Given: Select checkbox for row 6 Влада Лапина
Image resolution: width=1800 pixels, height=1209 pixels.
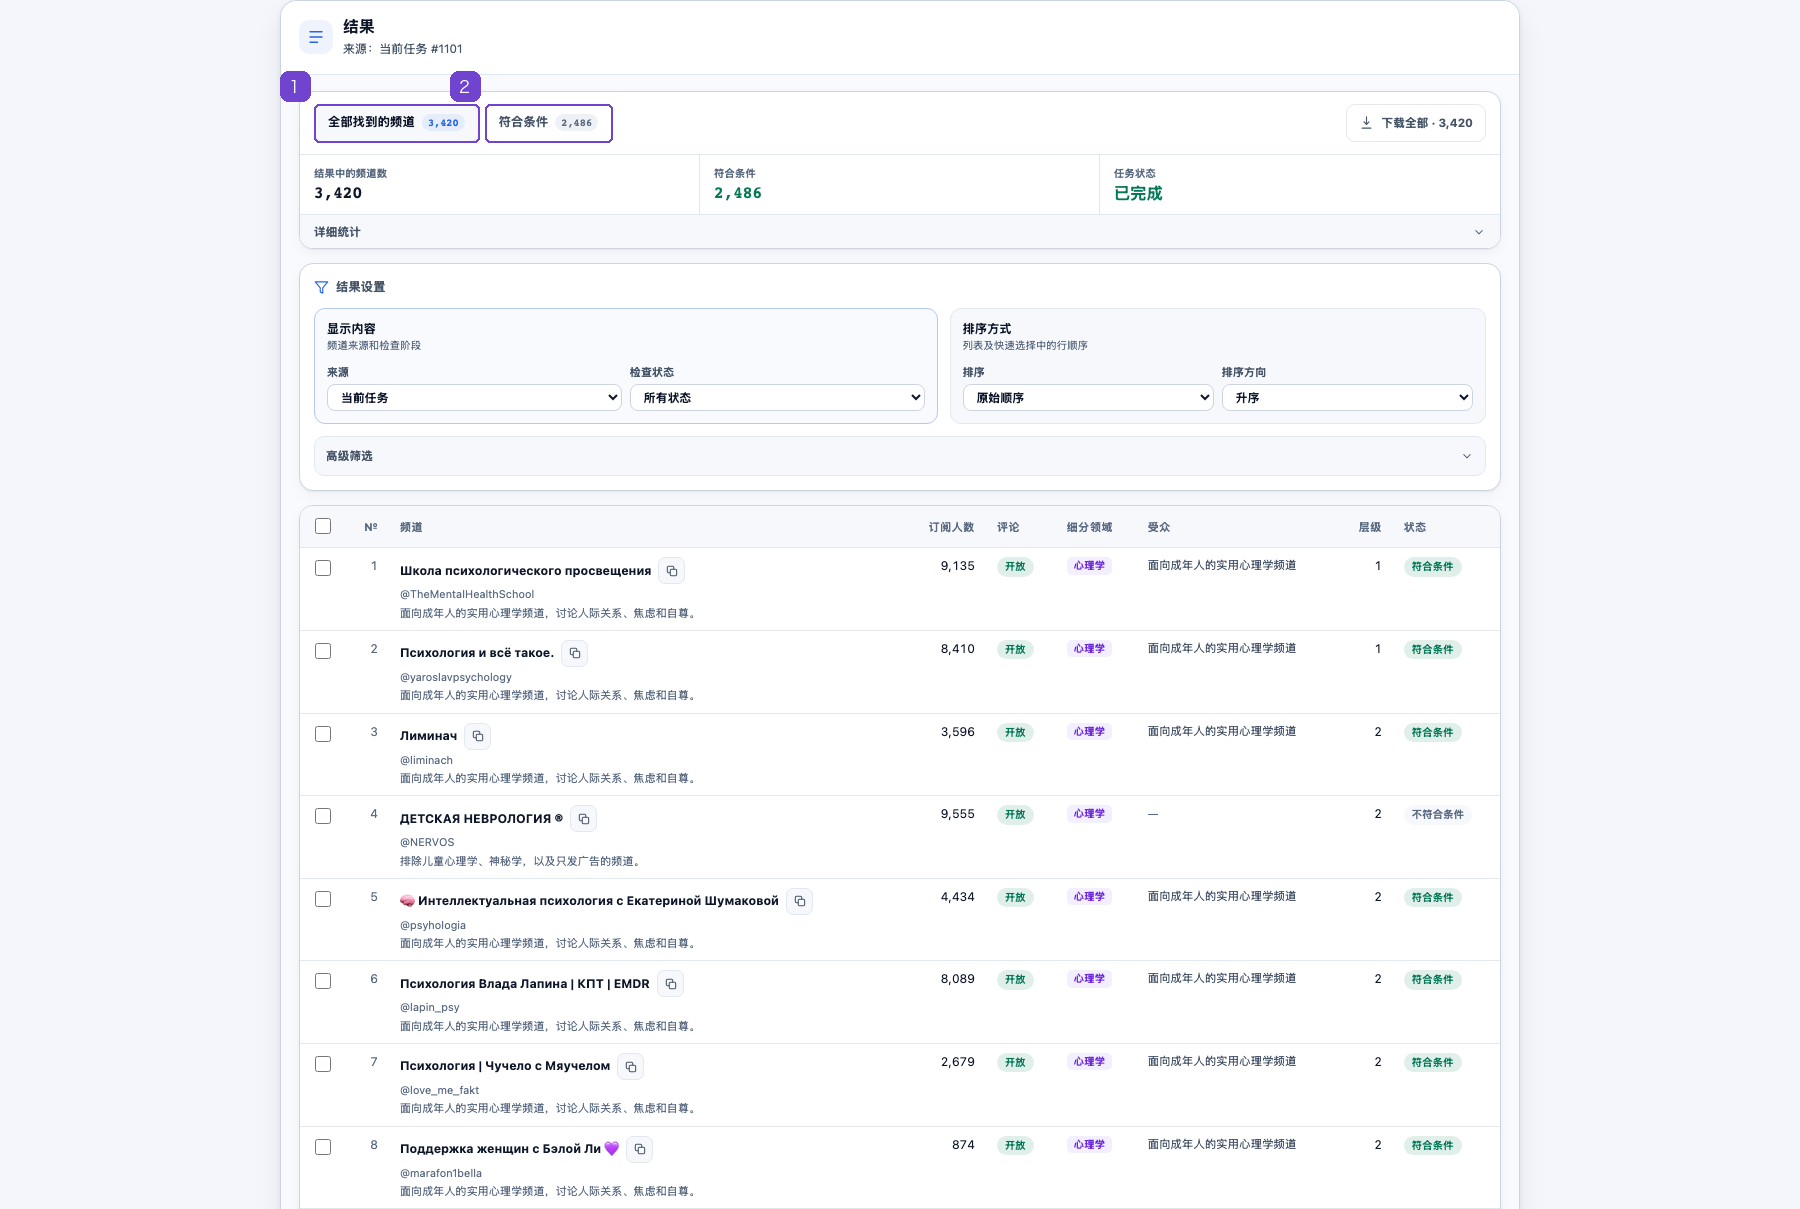Looking at the screenshot, I should pyautogui.click(x=323, y=981).
